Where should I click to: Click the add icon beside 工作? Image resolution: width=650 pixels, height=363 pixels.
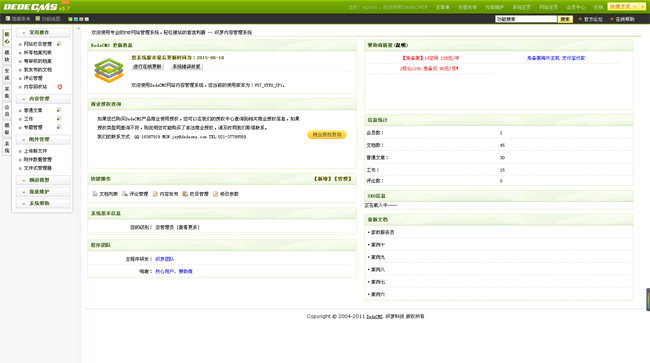pos(59,119)
